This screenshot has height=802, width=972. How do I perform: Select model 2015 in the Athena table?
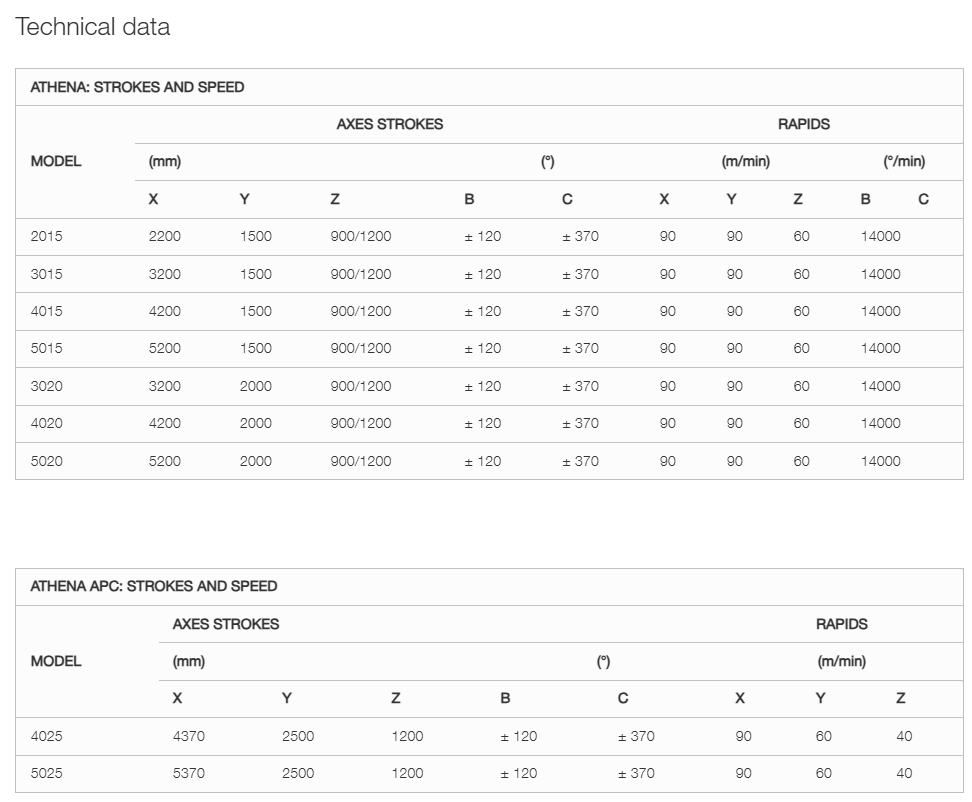click(x=46, y=236)
